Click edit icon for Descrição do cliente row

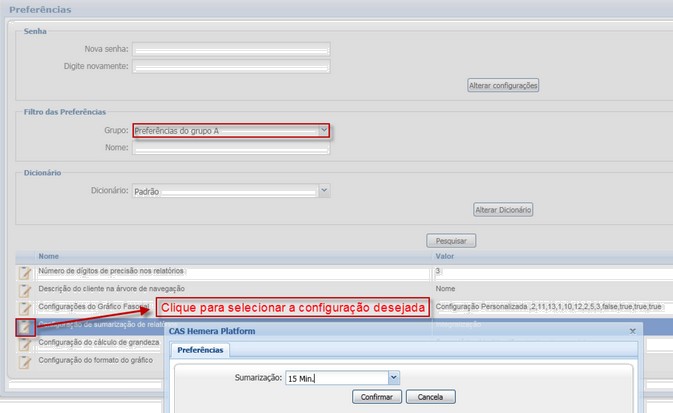coord(25,289)
